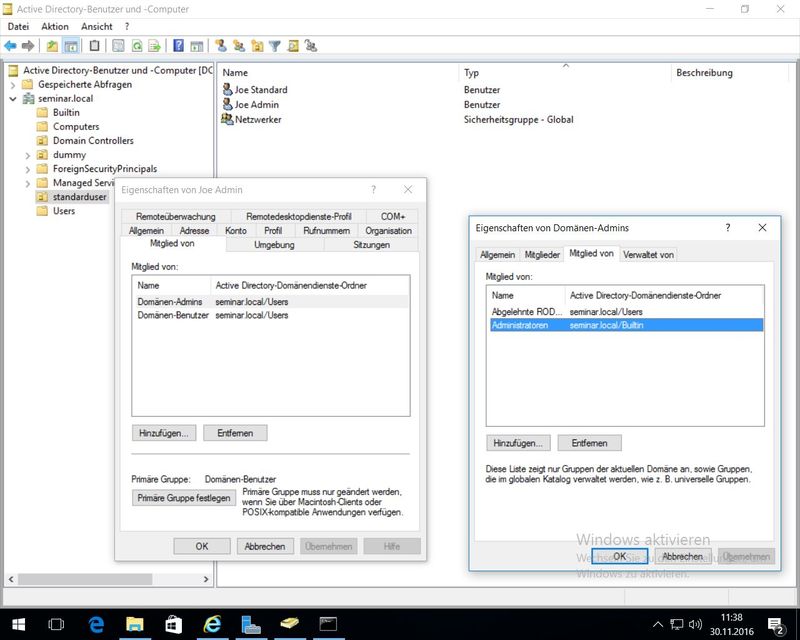
Task: Click the Up one level folder icon
Action: pos(53,46)
